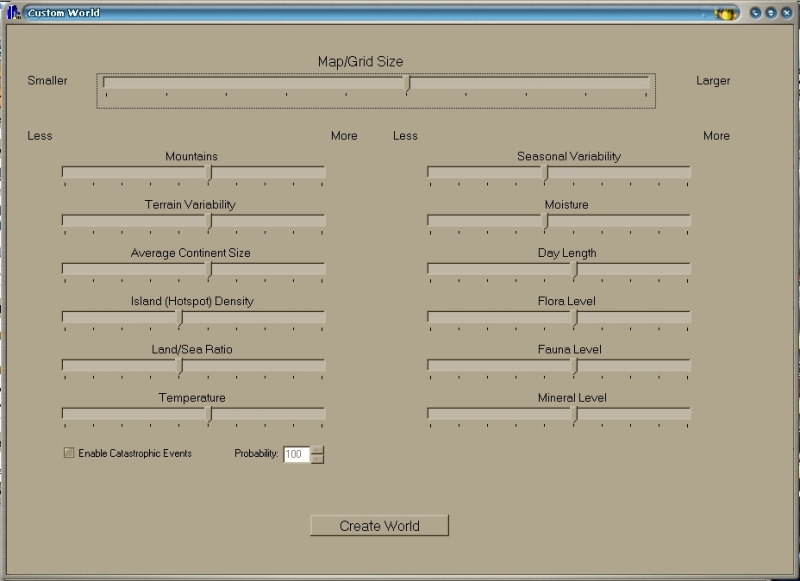Select the Land/Sea Ratio slider thumb

click(180, 366)
